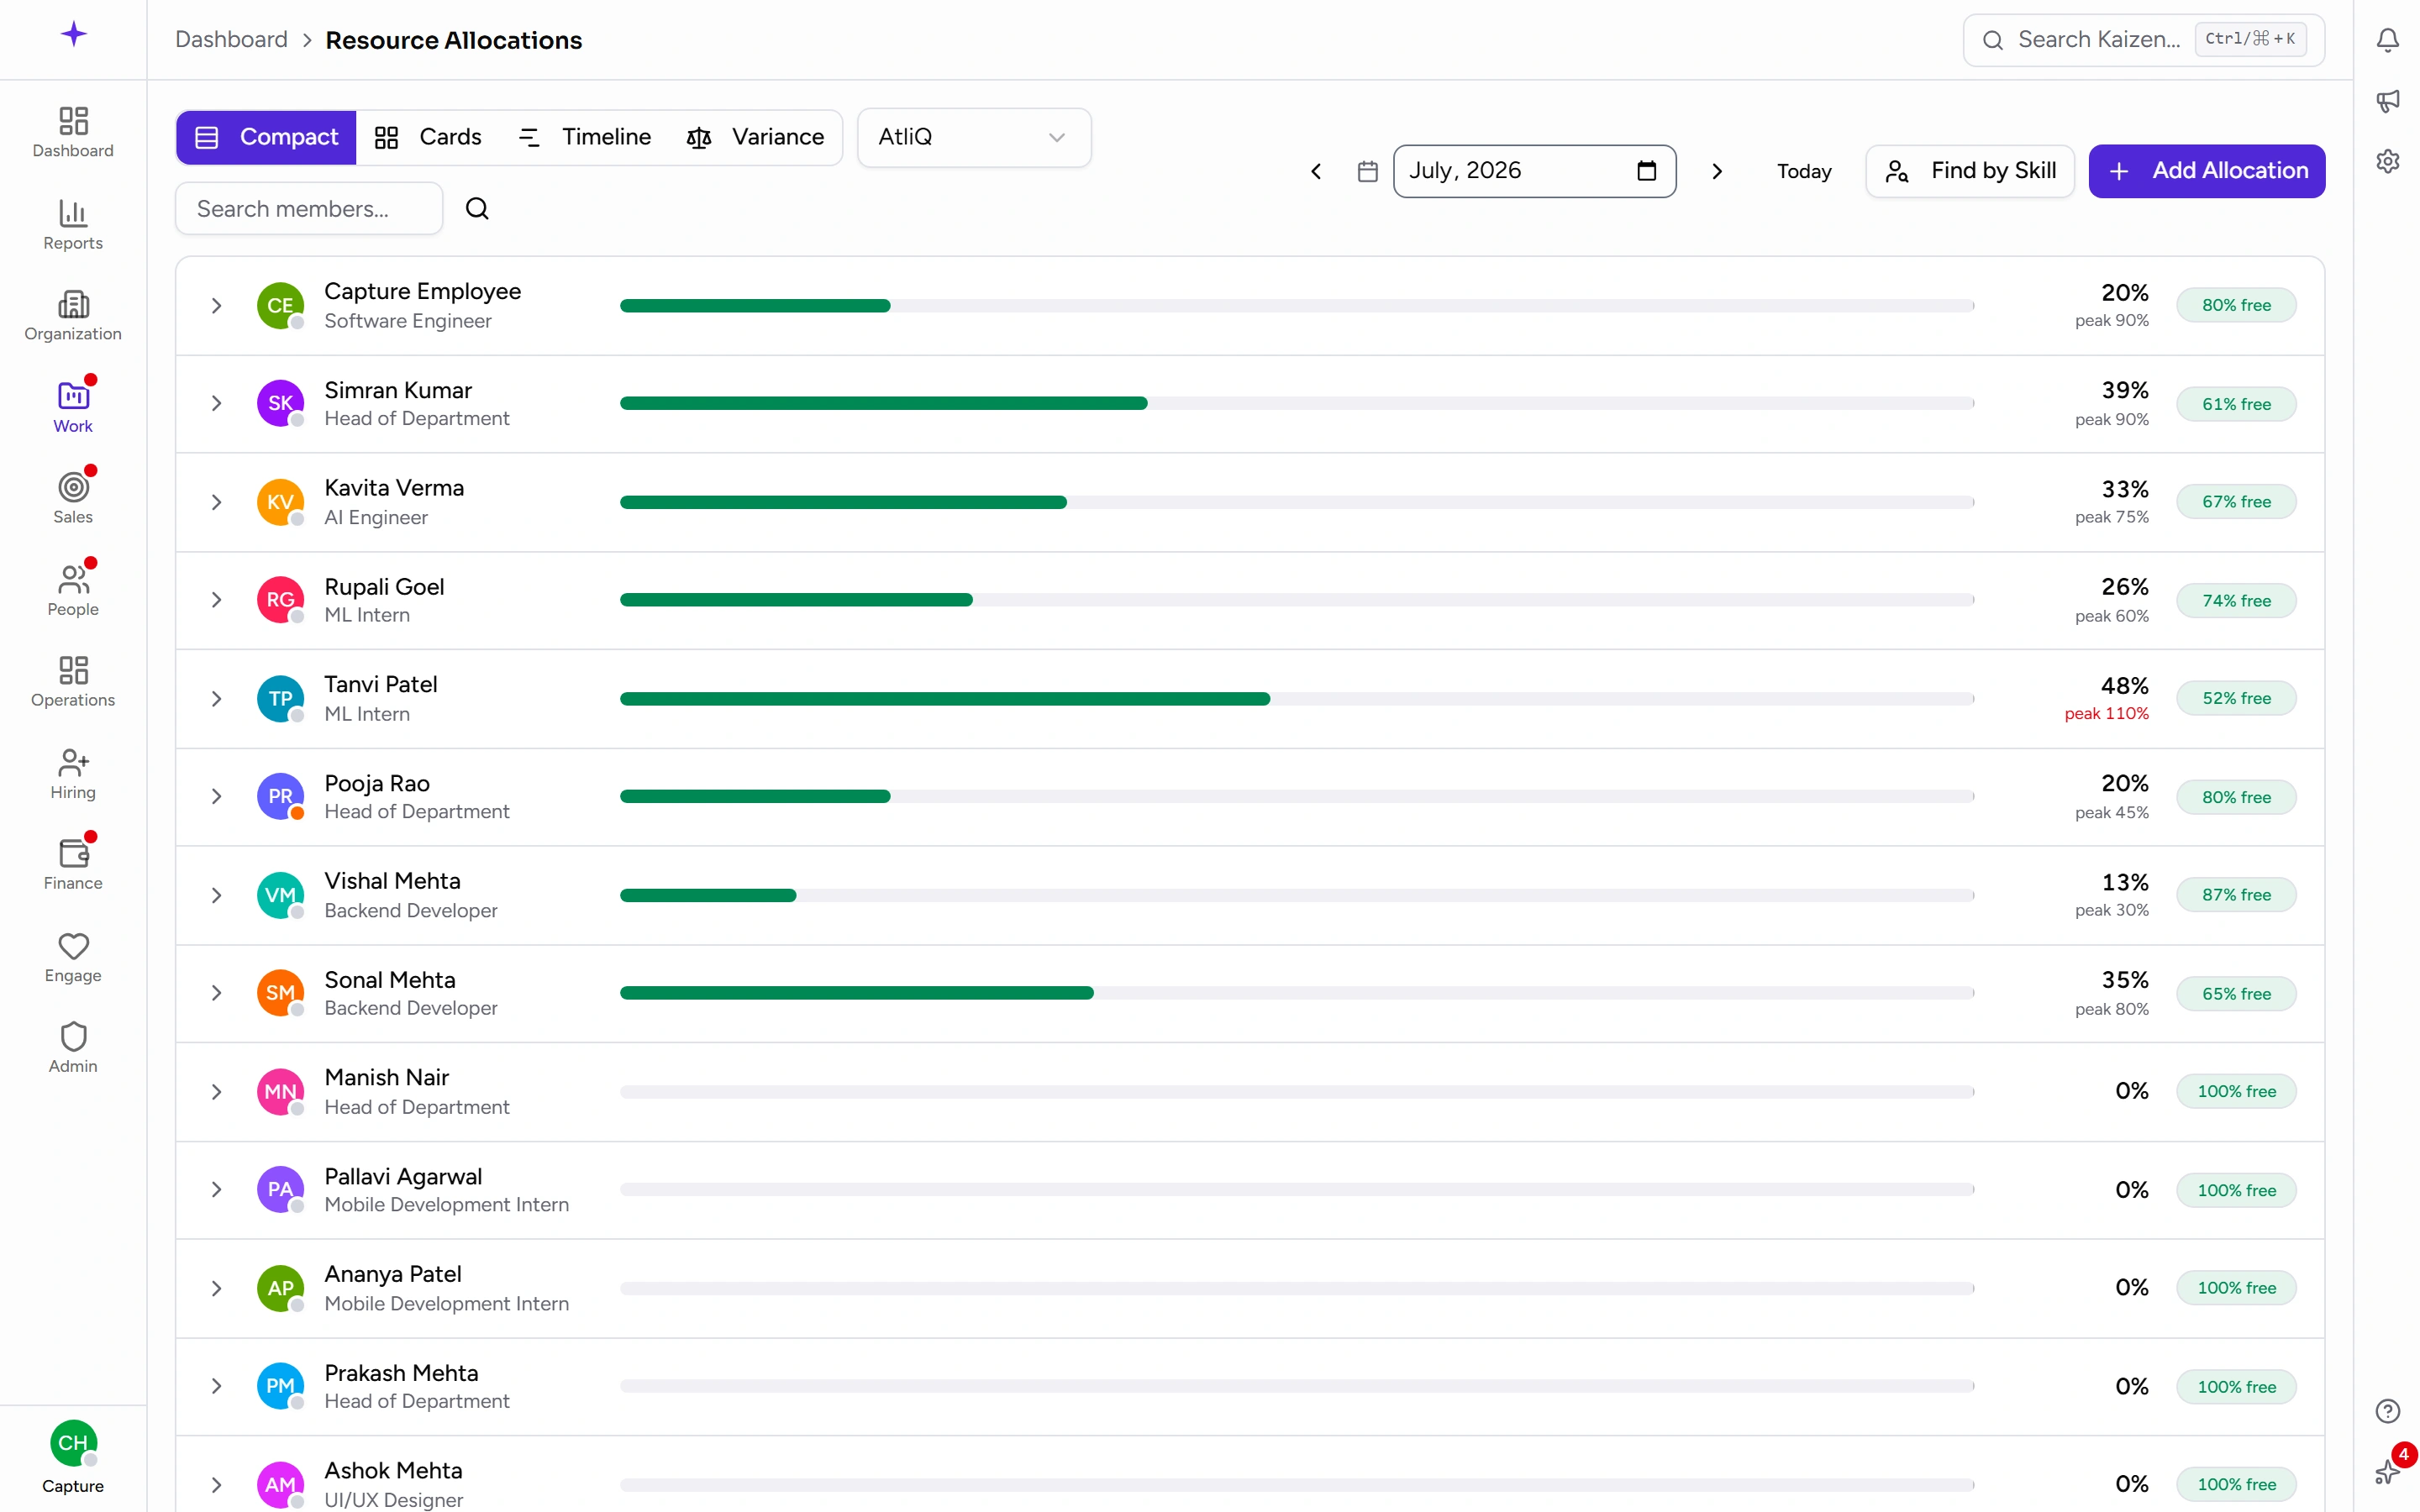This screenshot has width=2420, height=1512.
Task: Go to next month arrow
Action: tap(1717, 171)
